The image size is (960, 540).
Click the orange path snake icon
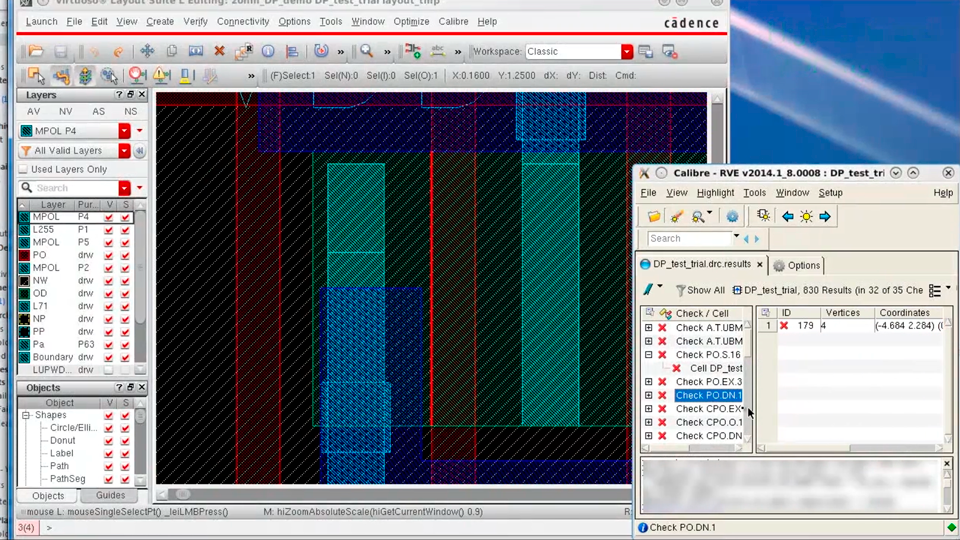click(x=61, y=75)
